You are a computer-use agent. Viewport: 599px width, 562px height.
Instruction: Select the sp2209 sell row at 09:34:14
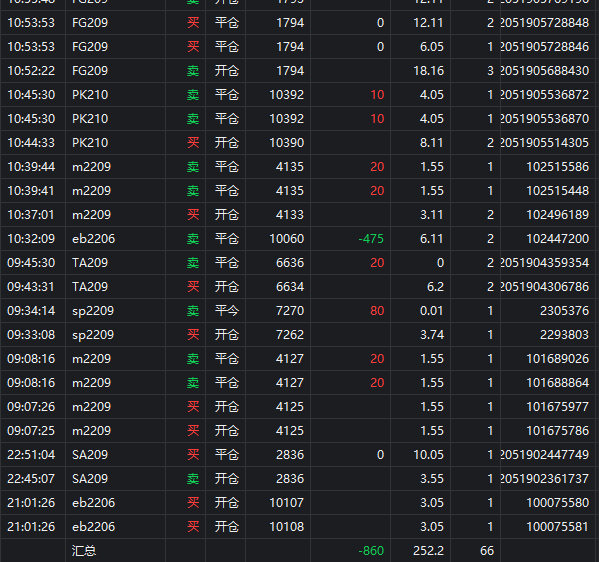[x=300, y=311]
